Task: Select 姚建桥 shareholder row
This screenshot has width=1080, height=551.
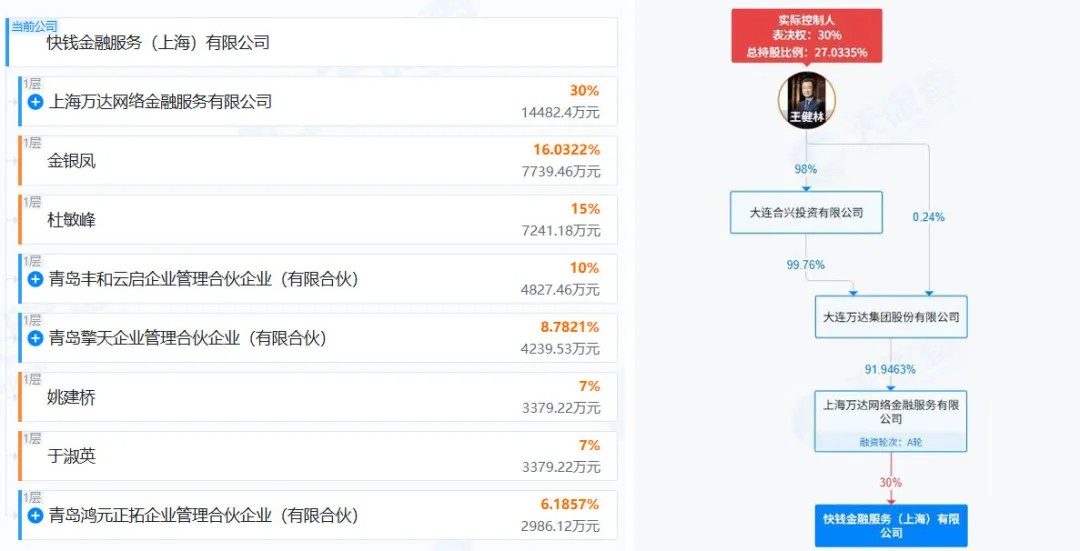Action: pyautogui.click(x=318, y=397)
